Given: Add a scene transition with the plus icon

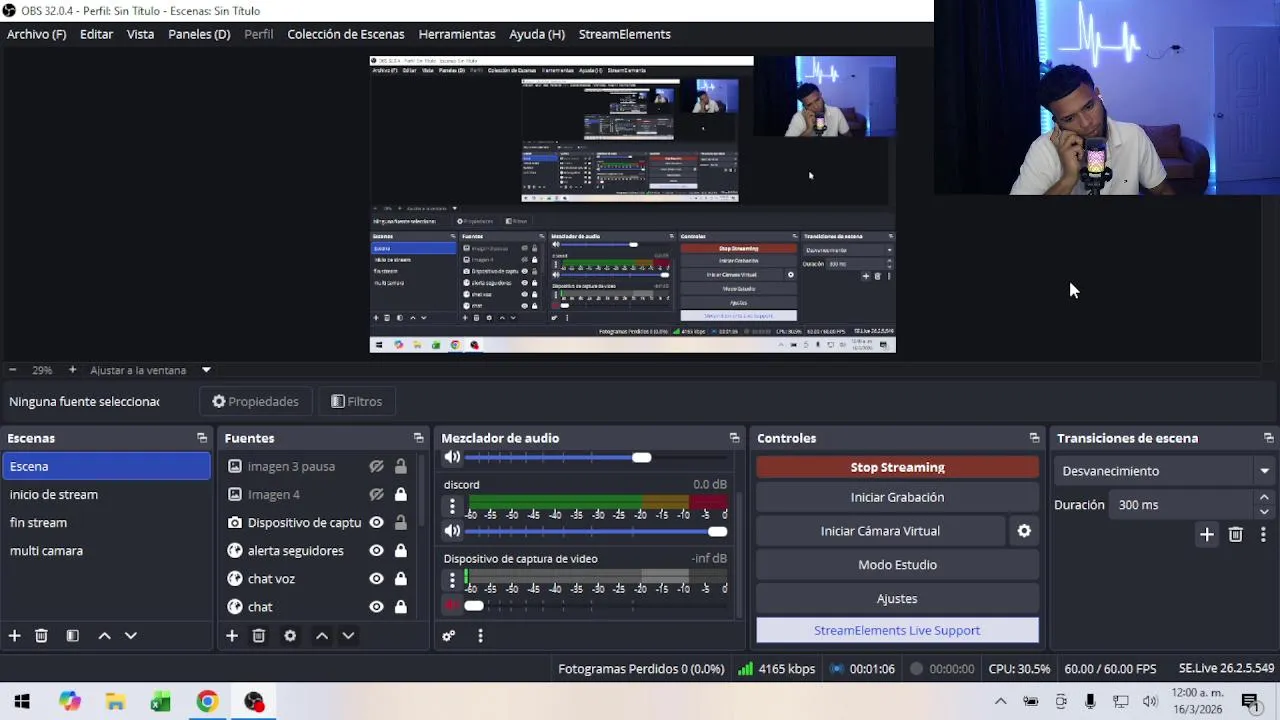Looking at the screenshot, I should click(1207, 535).
